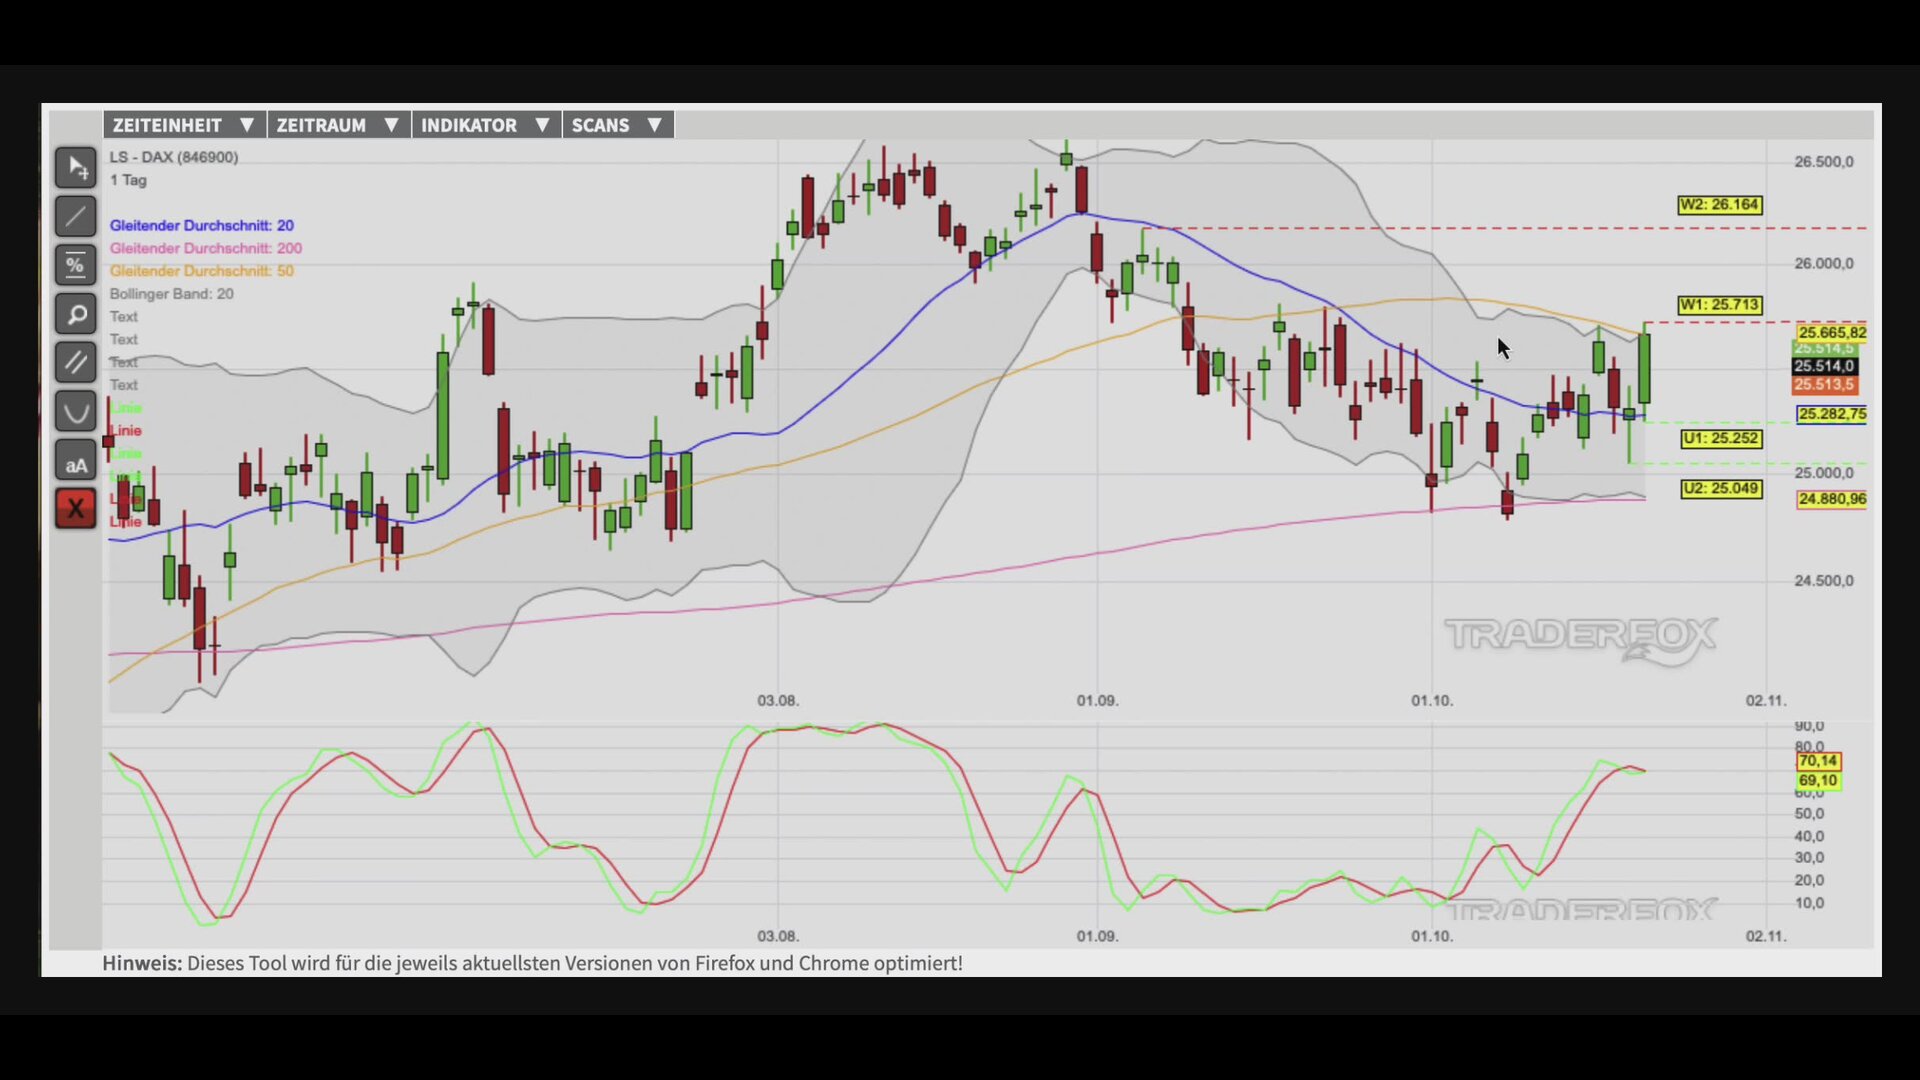Click the red X delete drawings tool
This screenshot has height=1080, width=1920.
point(75,509)
